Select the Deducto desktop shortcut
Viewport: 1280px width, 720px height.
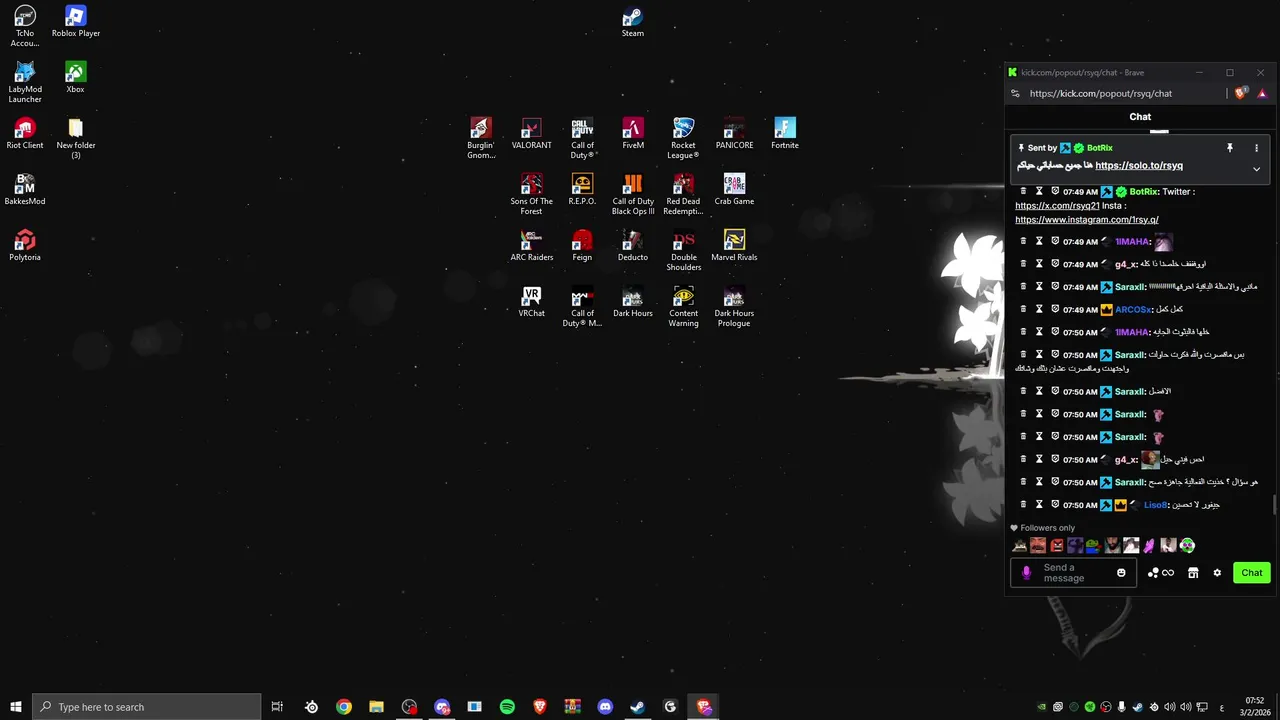[633, 246]
